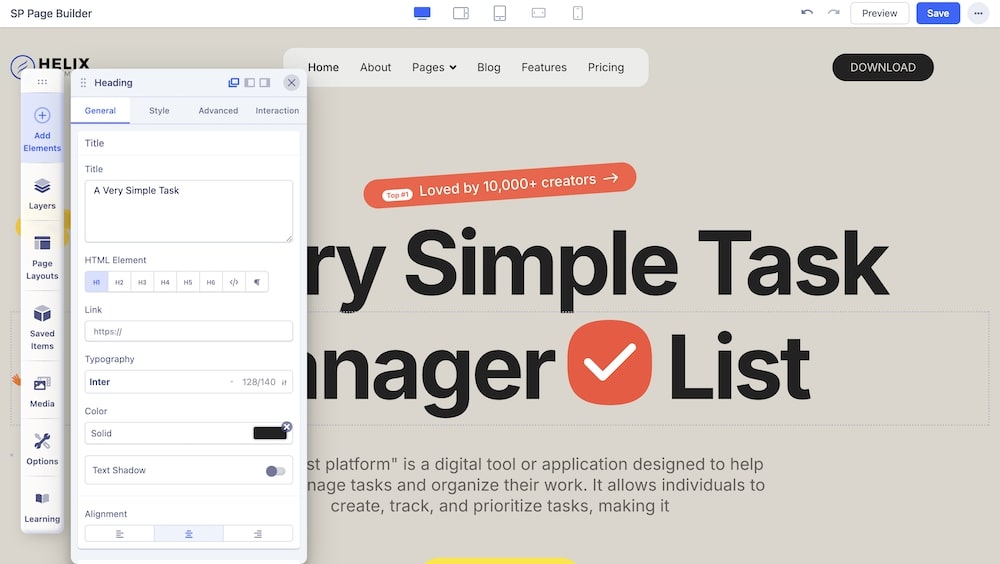Open the Inter typography font selector
This screenshot has height=564, width=1000.
155,382
